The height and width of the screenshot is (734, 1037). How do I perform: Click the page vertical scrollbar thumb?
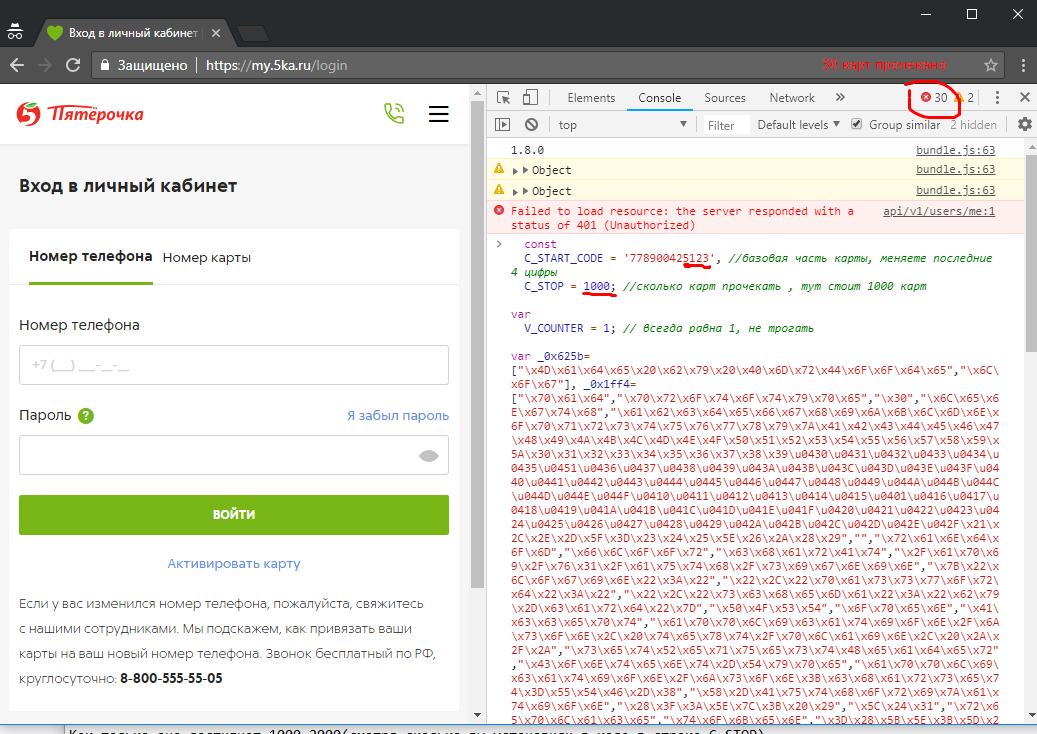477,344
